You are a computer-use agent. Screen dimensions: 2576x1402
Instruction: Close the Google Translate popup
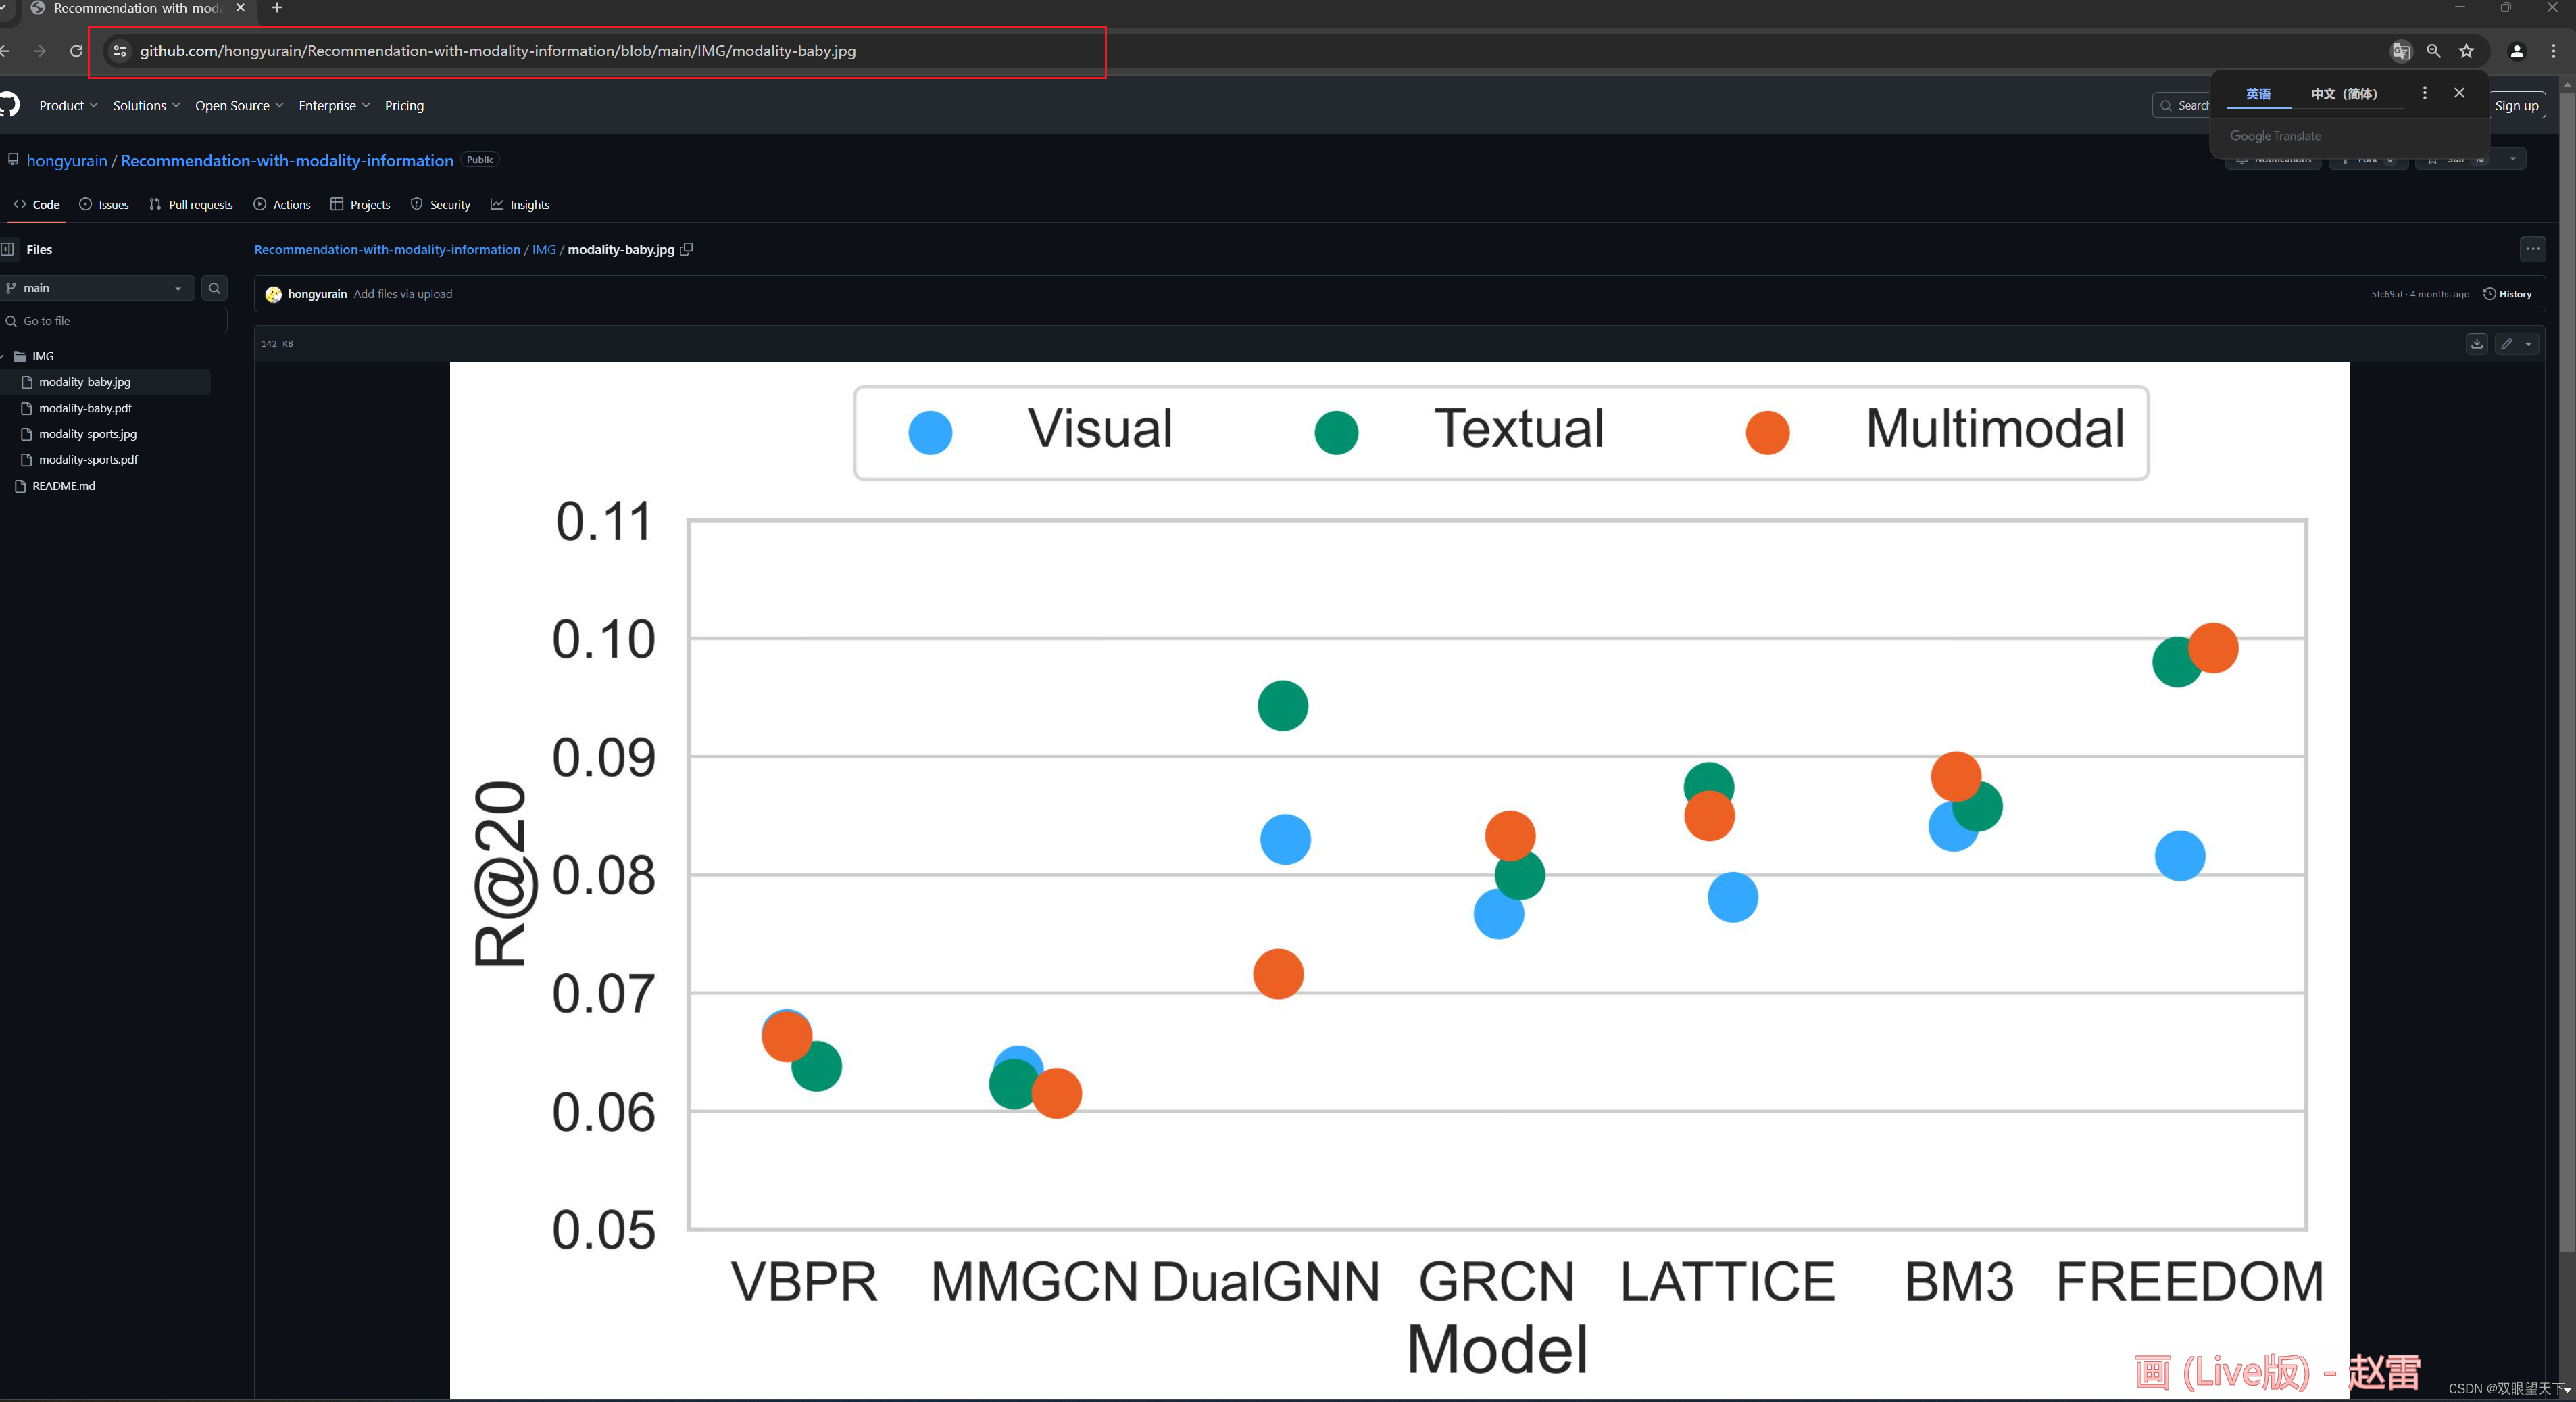coord(2459,93)
